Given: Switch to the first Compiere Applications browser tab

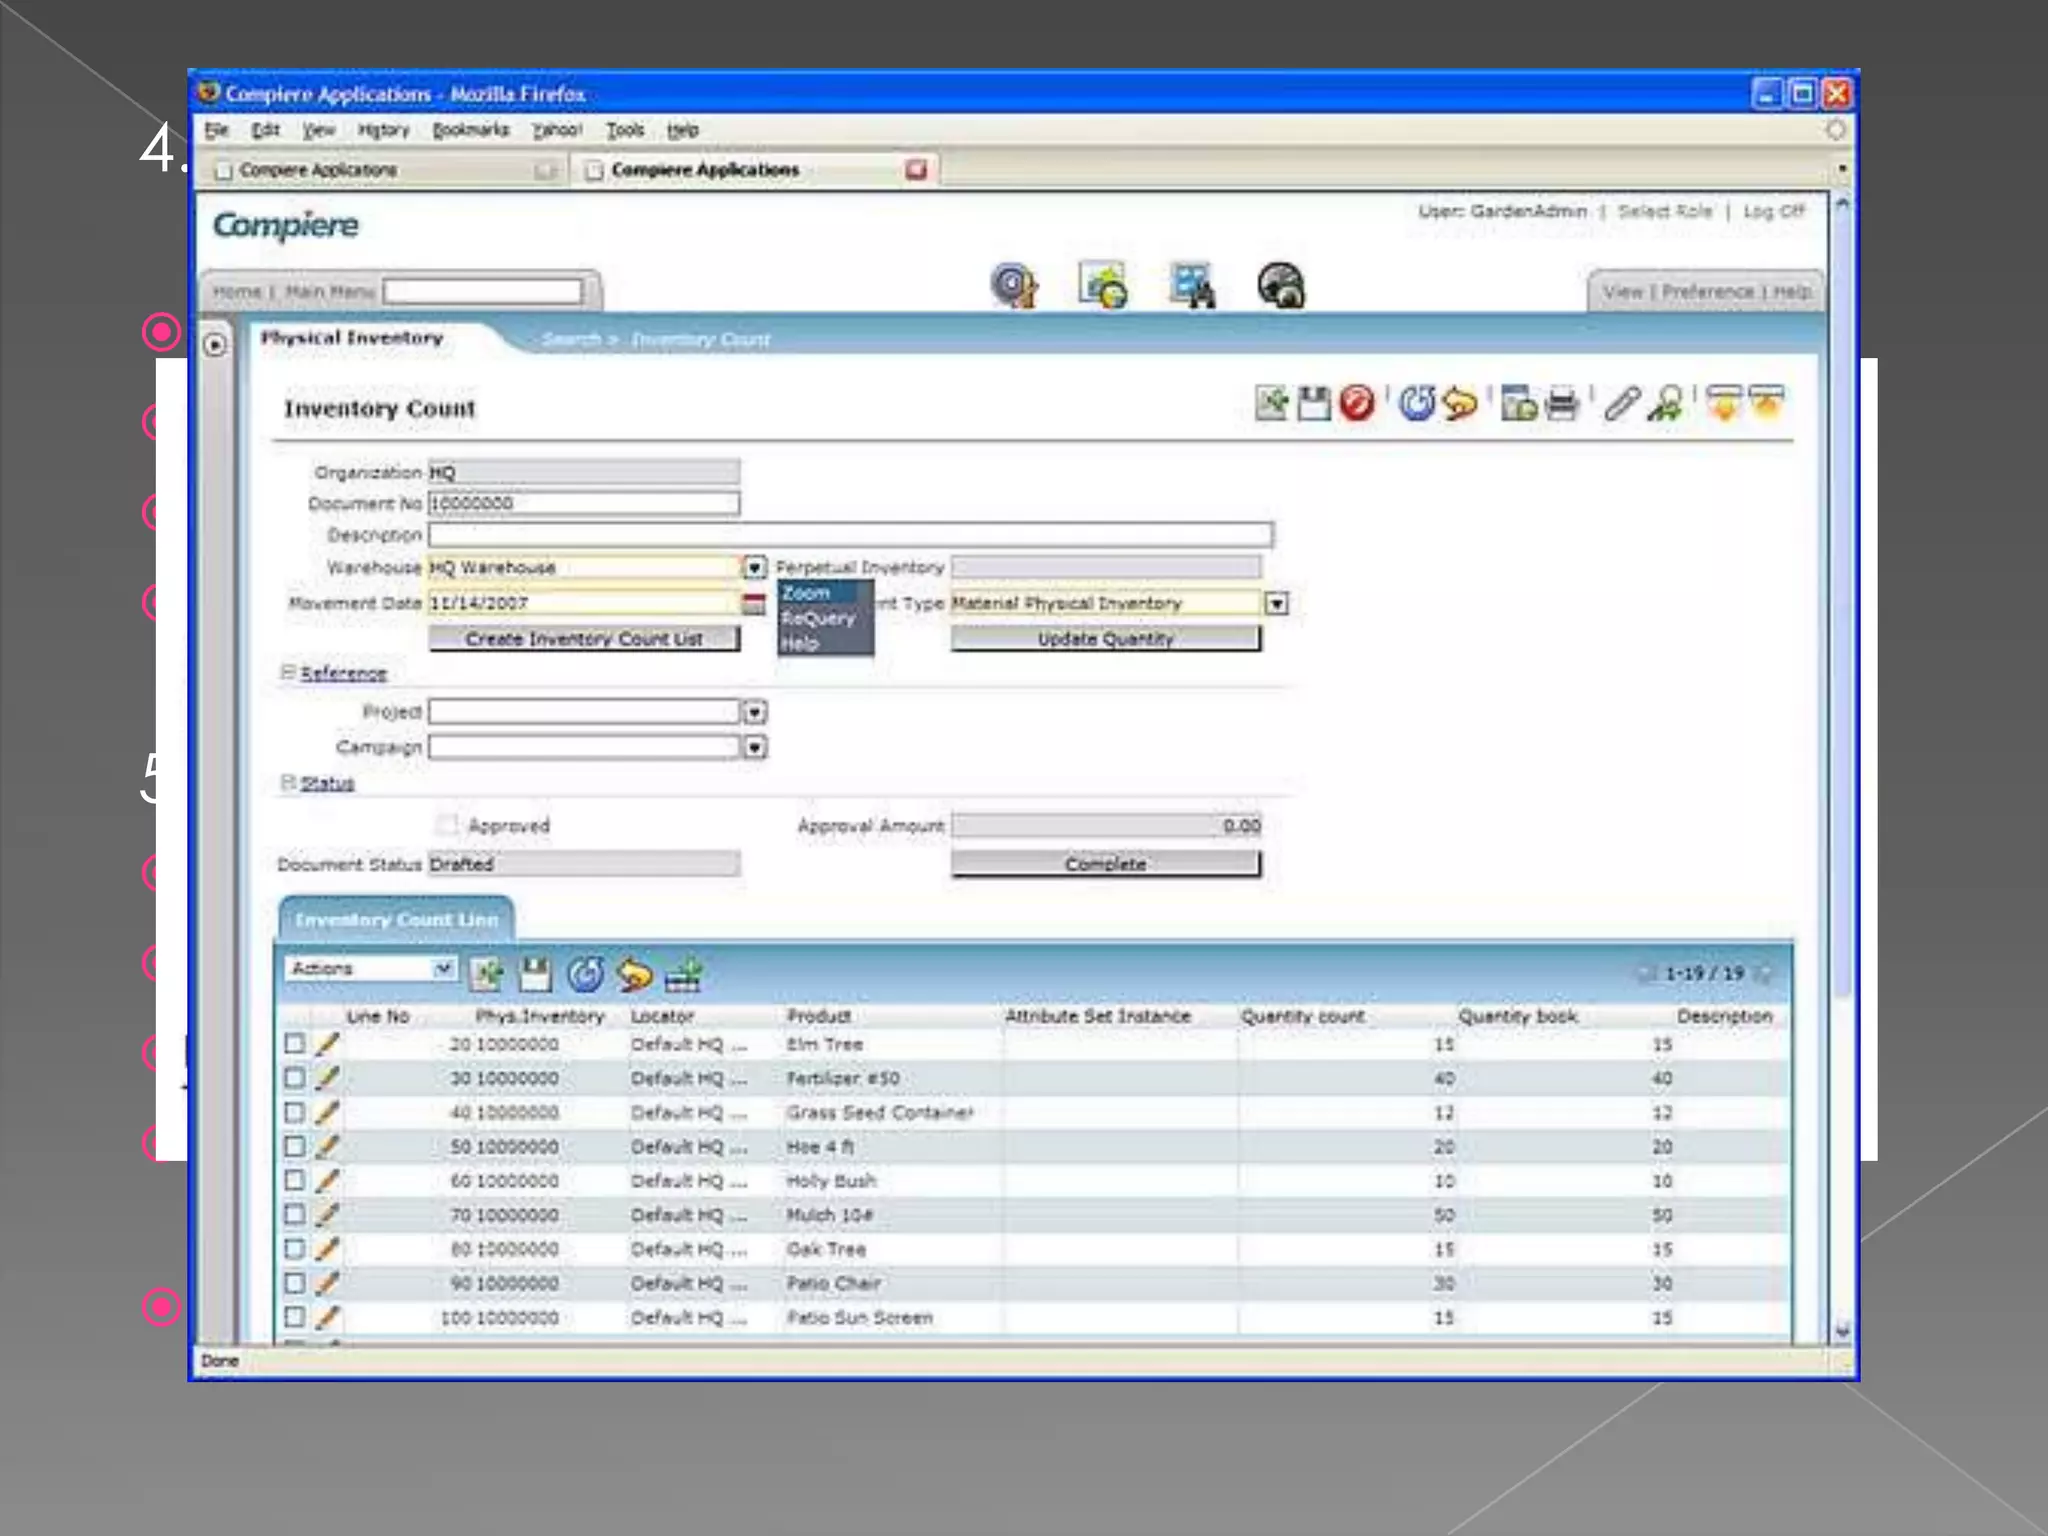Looking at the screenshot, I should pyautogui.click(x=384, y=170).
